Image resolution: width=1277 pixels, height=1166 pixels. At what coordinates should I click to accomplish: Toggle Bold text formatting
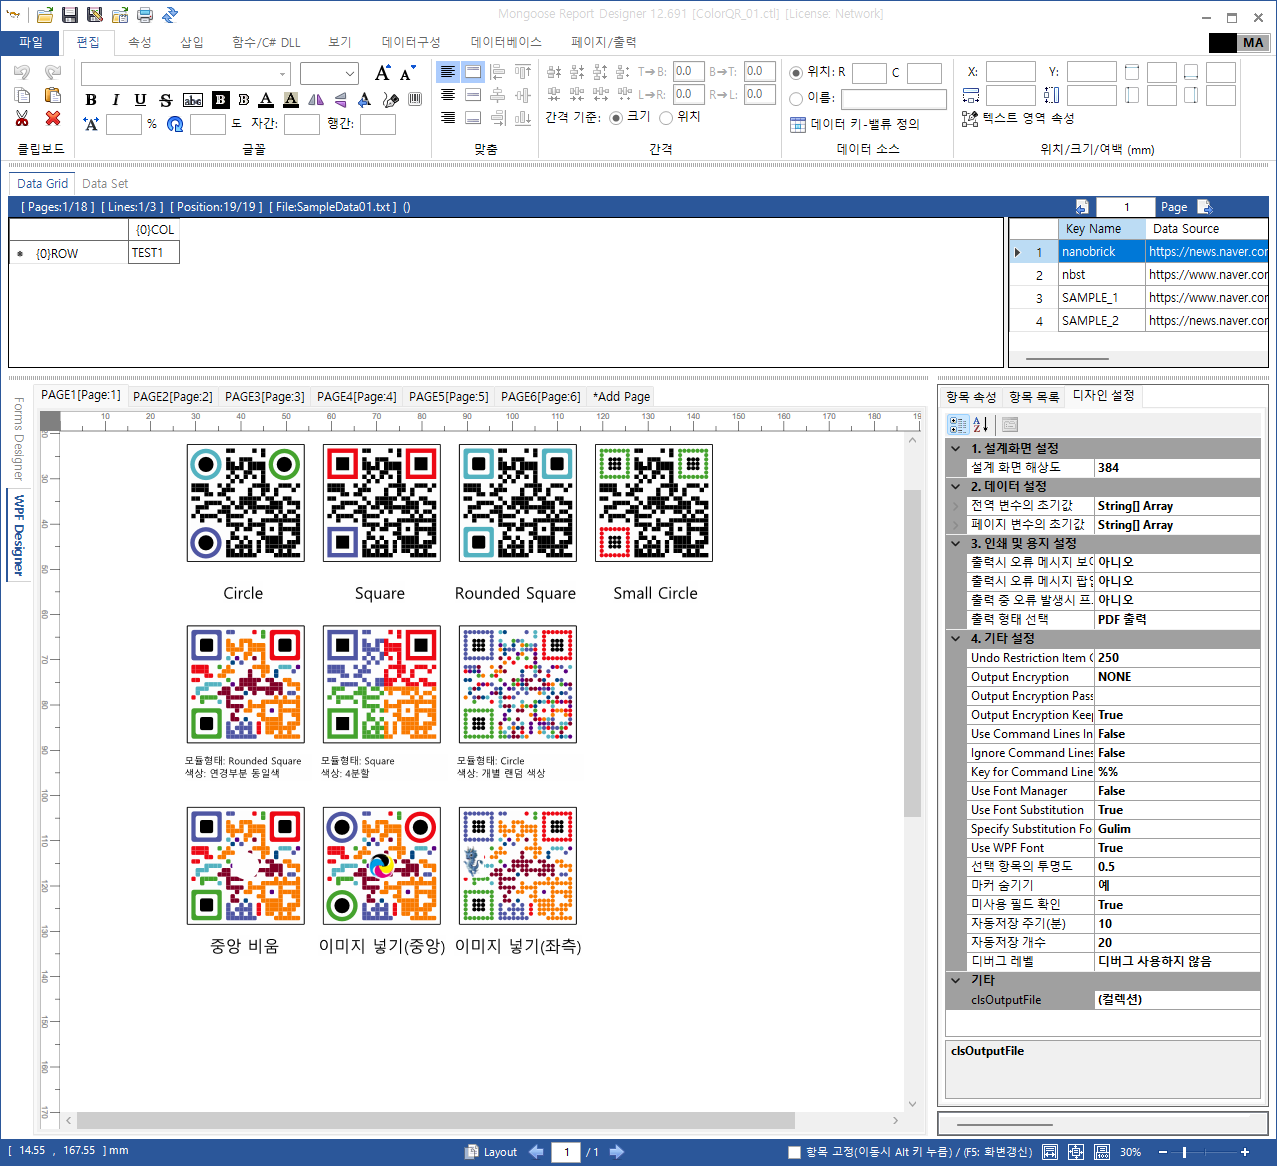[x=91, y=100]
